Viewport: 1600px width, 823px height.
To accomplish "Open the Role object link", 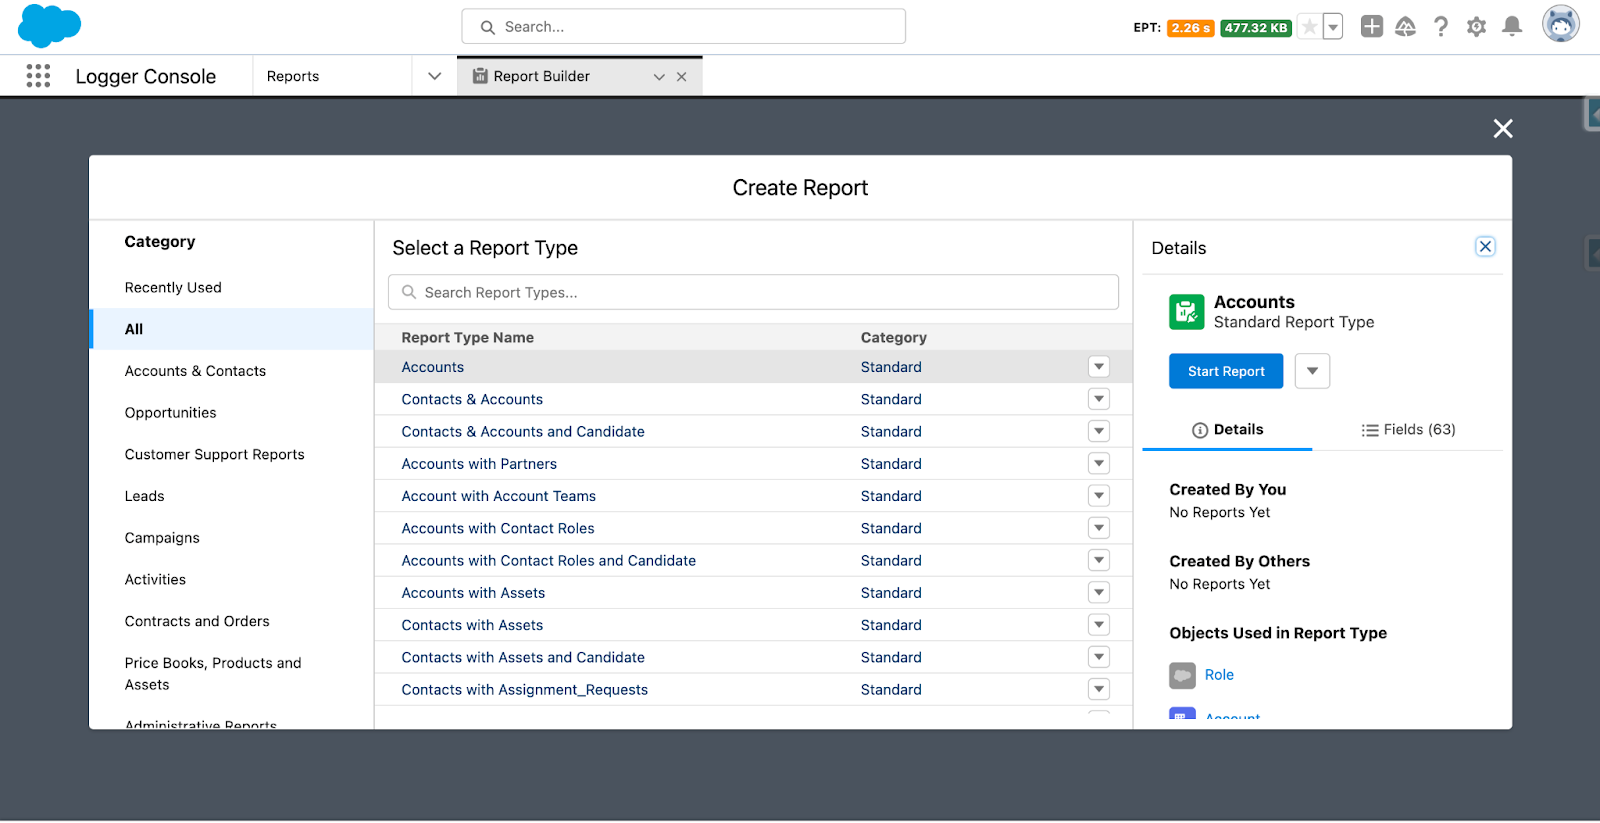I will [x=1219, y=675].
